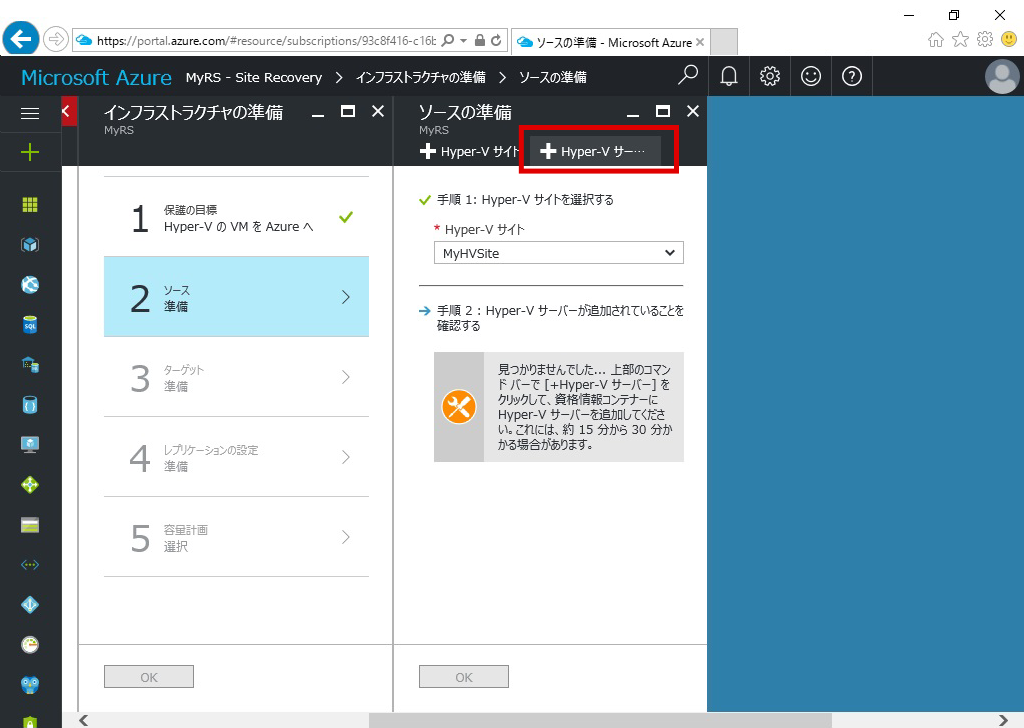Screen dimensions: 1024x728
Task: Open the Azure notifications bell
Action: tap(729, 76)
